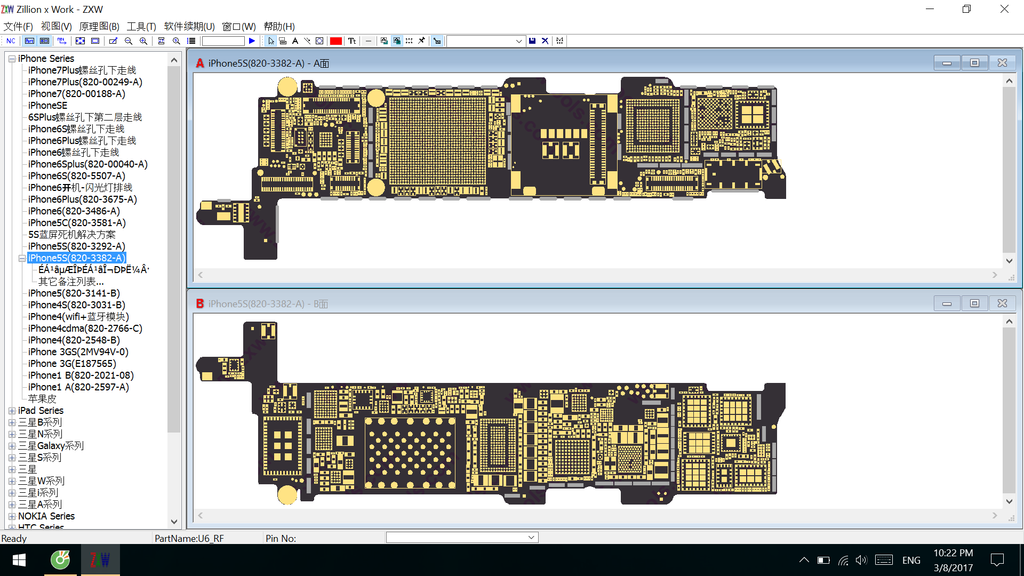Click the edit pencil toolbar icon
This screenshot has height=576, width=1024.
pos(113,40)
